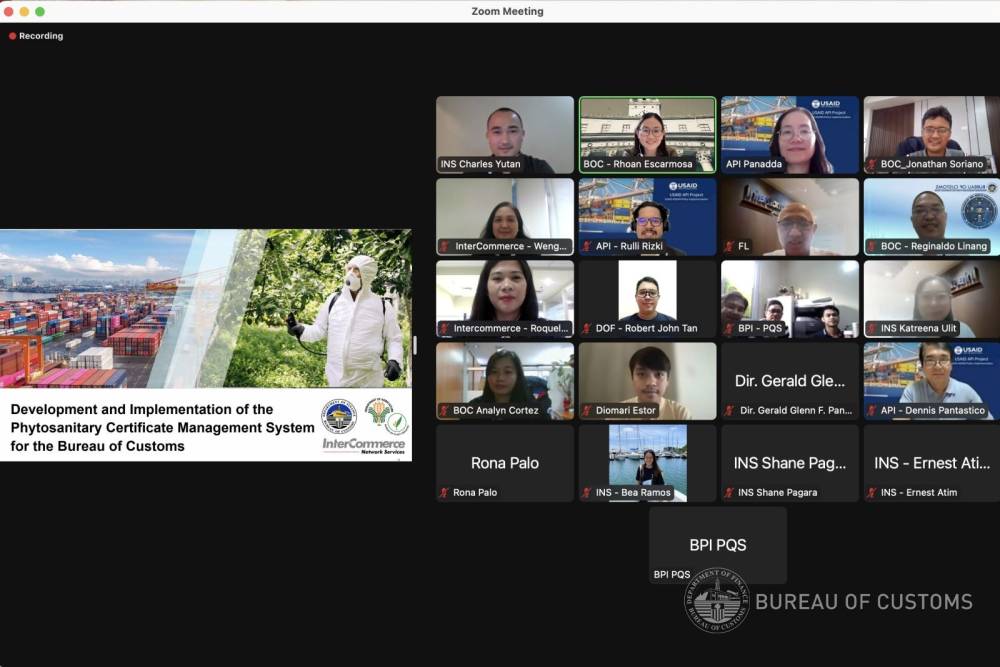Click muted mic icon beside BOC_Jonathan Soriano
Viewport: 1000px width, 667px height.
click(x=872, y=164)
